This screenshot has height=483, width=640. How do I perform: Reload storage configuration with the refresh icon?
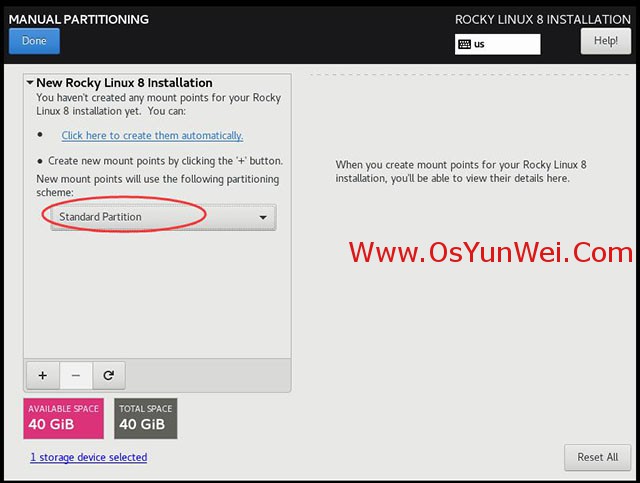(109, 375)
